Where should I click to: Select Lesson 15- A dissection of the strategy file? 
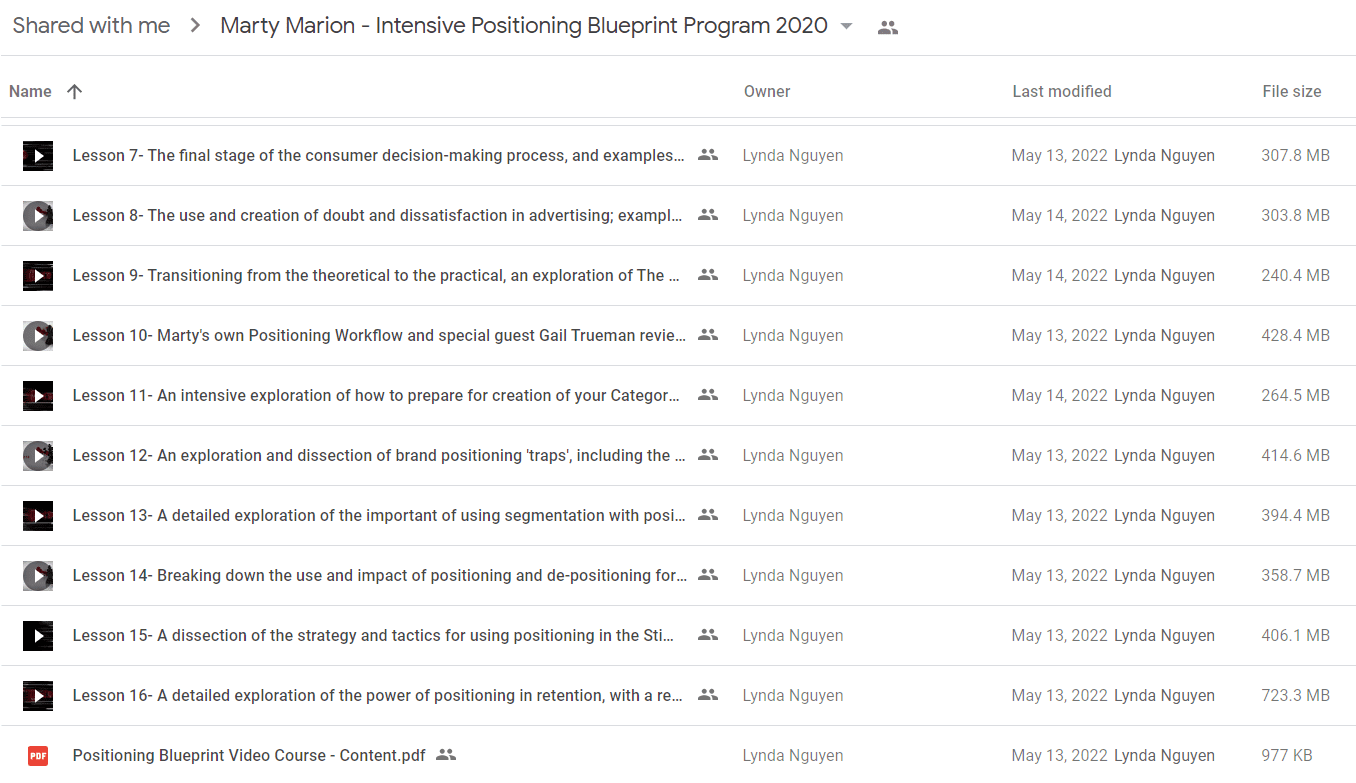click(x=374, y=635)
